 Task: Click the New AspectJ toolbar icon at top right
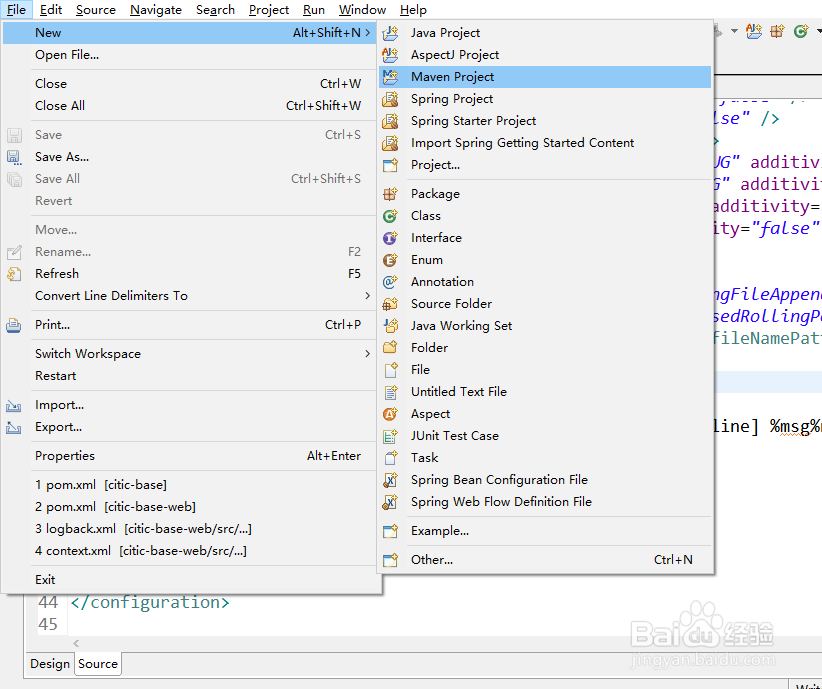pos(754,31)
